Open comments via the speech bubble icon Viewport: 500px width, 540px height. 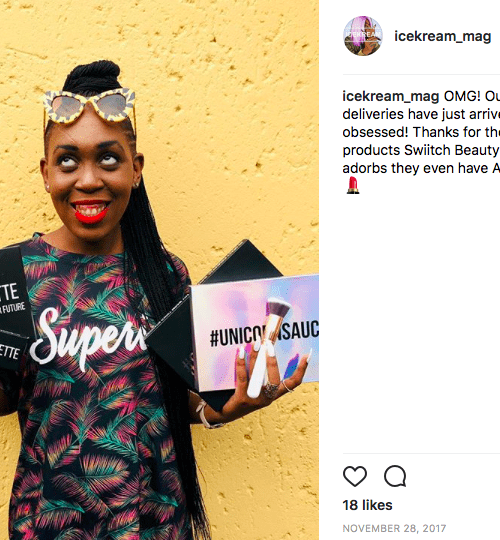(x=395, y=476)
